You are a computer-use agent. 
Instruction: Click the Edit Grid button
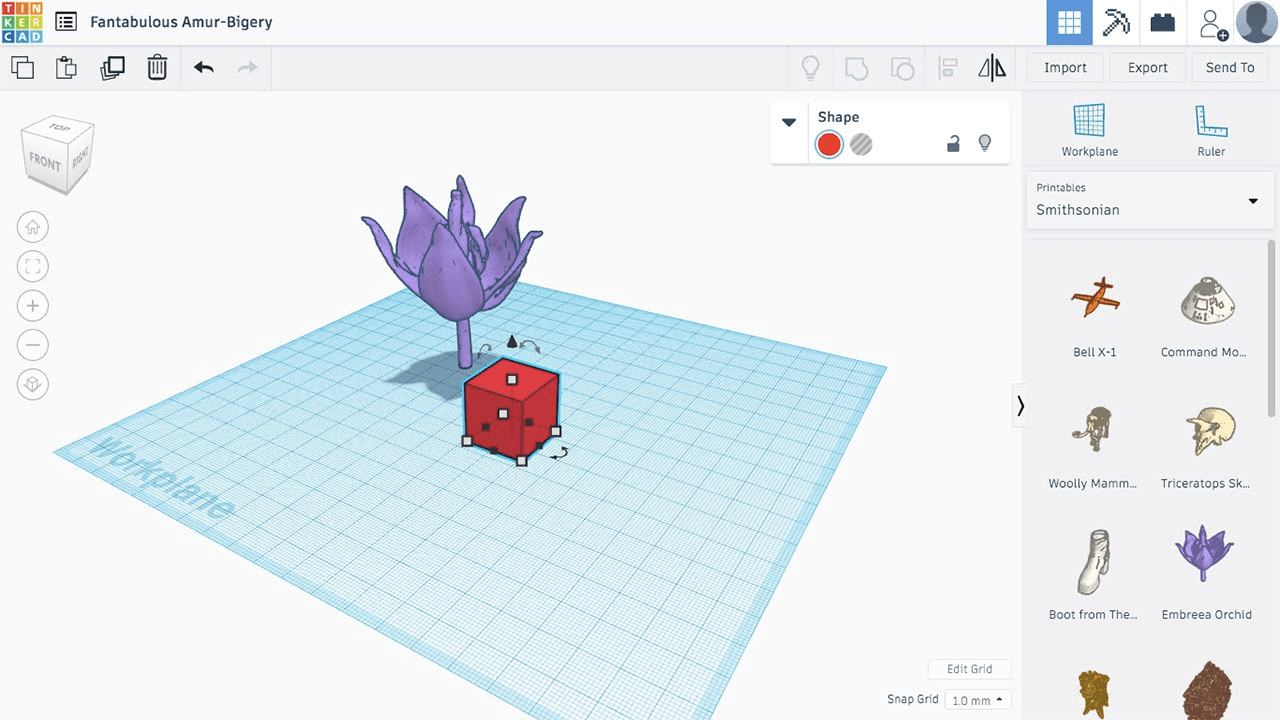click(x=969, y=669)
